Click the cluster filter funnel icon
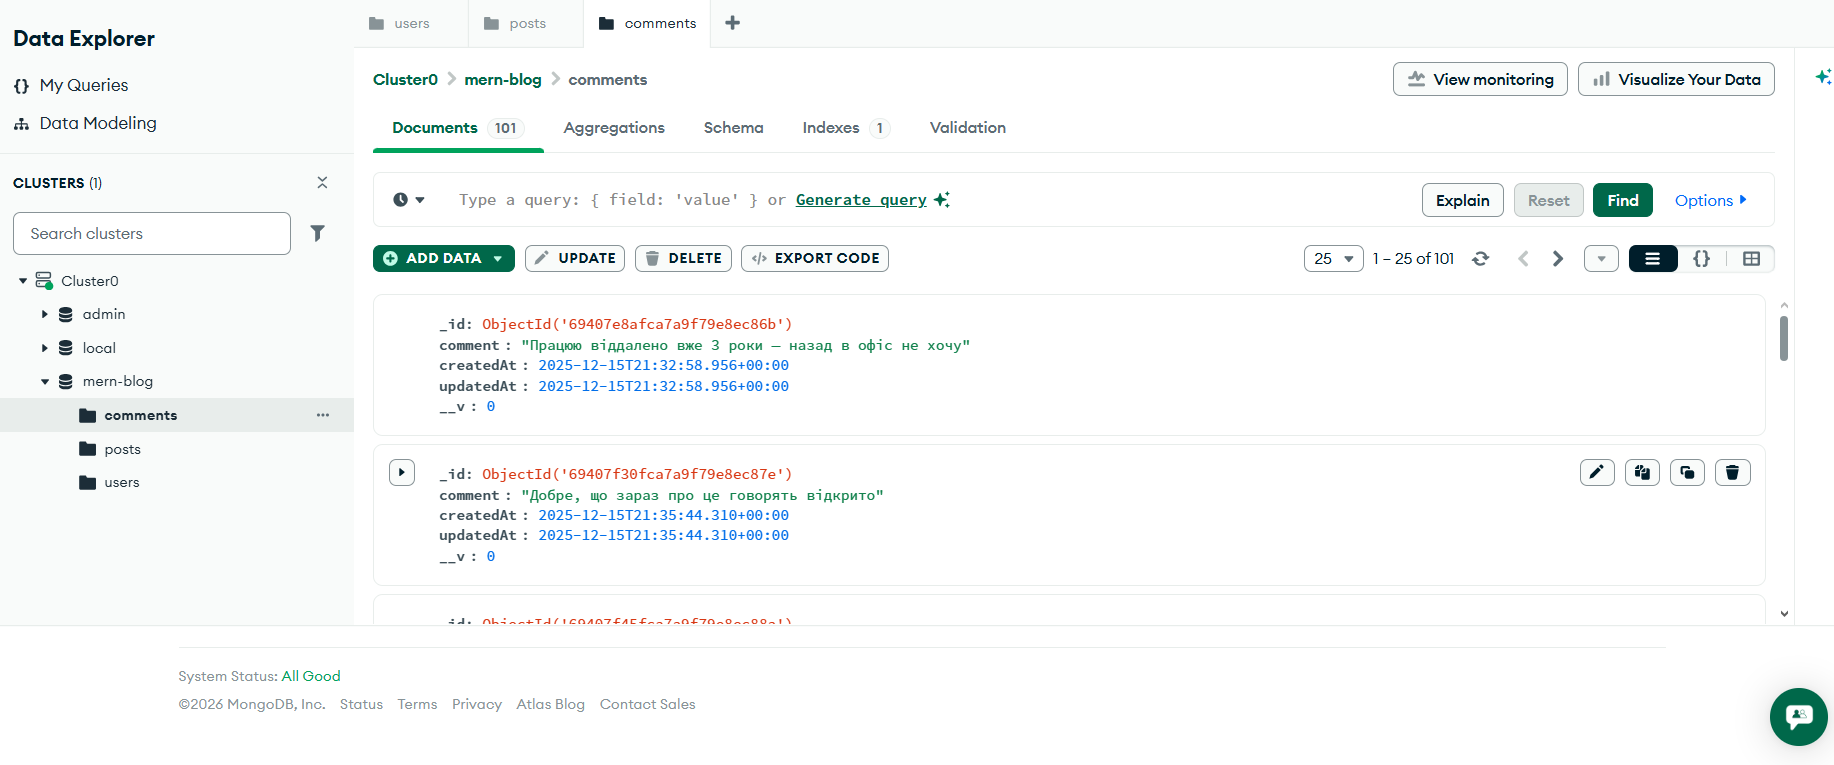The height and width of the screenshot is (765, 1834). tap(317, 233)
